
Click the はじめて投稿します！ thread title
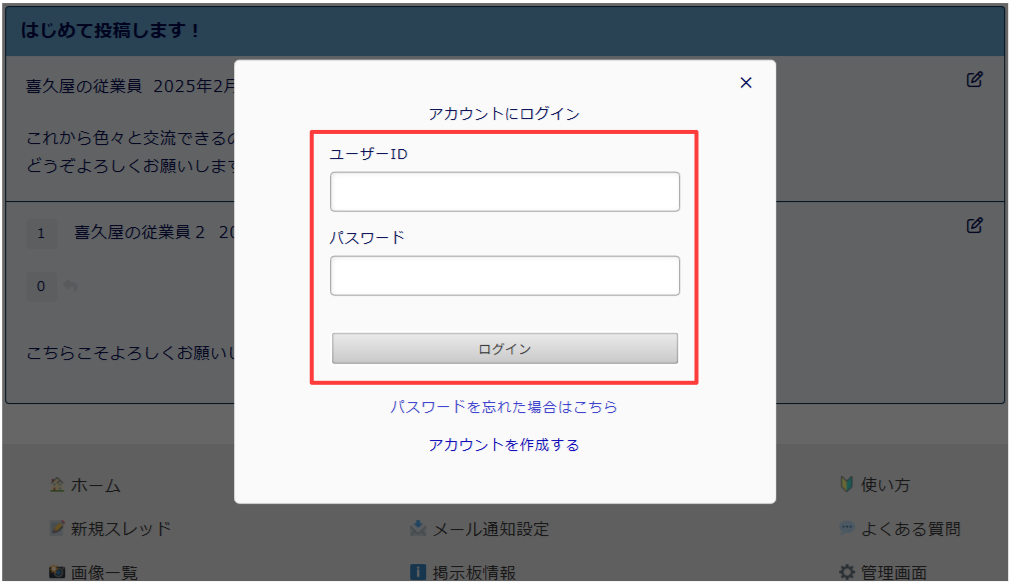point(111,31)
